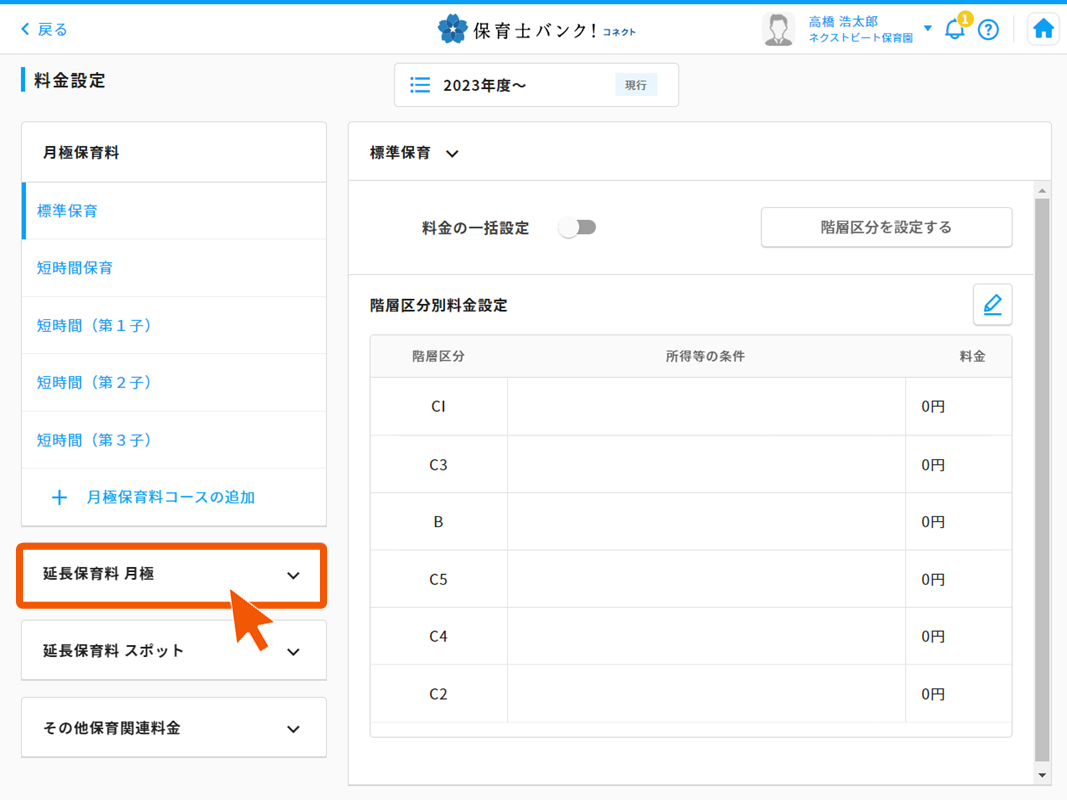Screen dimensions: 1067x800
Task: Open the notification bell with badge
Action: click(x=954, y=28)
